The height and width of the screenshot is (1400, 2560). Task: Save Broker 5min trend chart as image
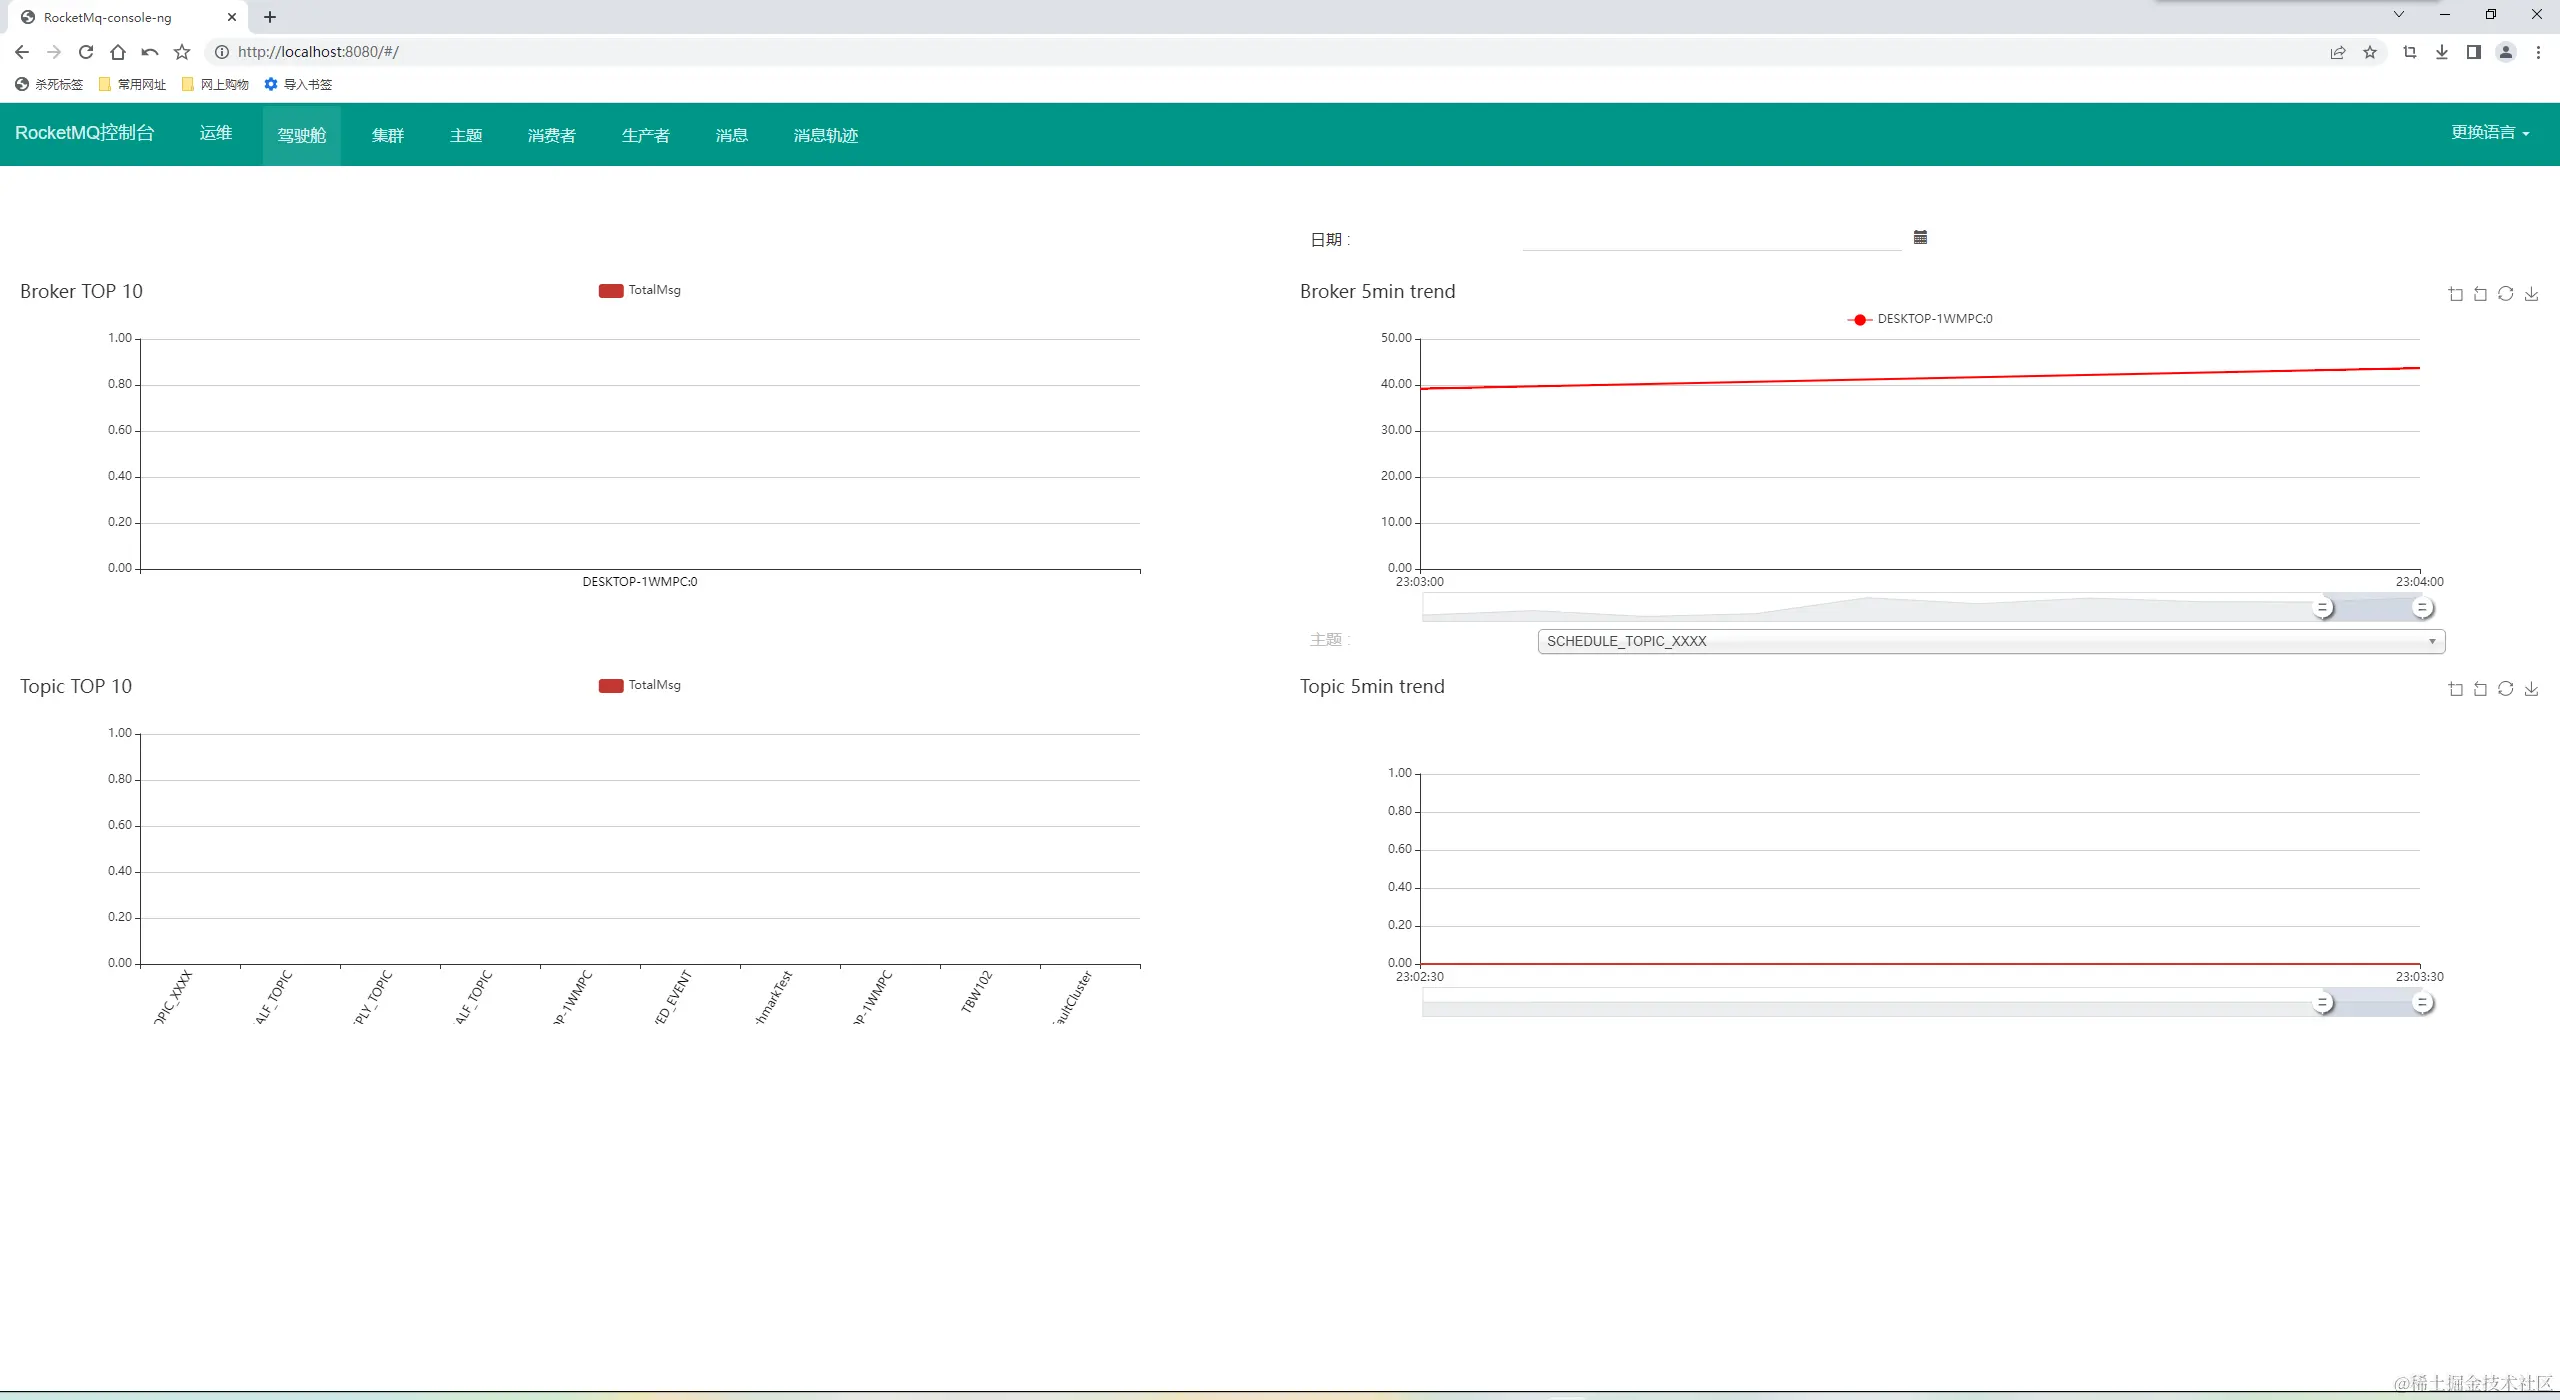(2531, 294)
